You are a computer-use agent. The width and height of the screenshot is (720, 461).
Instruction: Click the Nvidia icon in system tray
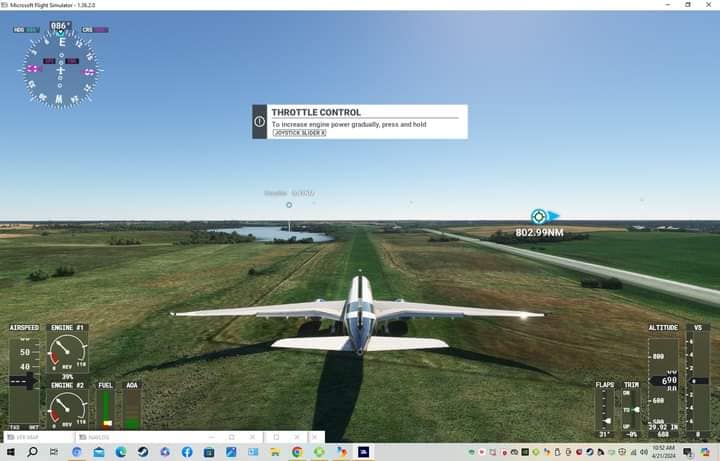tap(525, 452)
